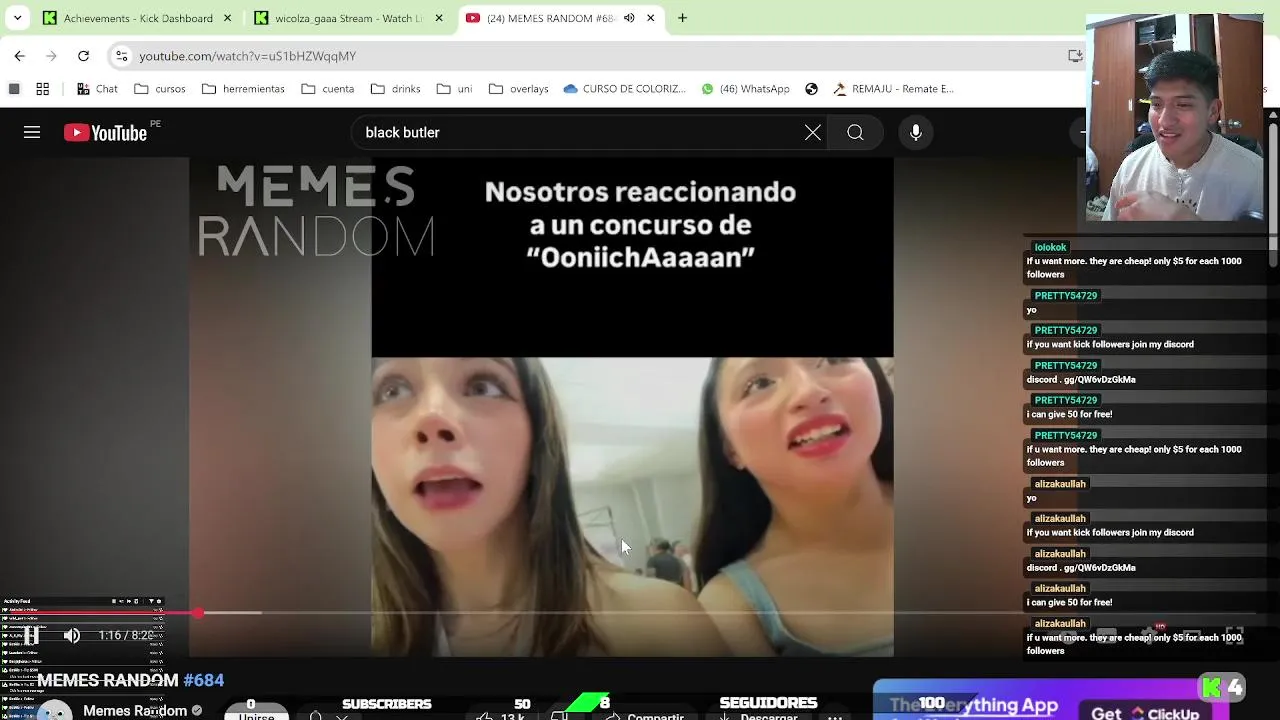The width and height of the screenshot is (1280, 720).
Task: Close the MEMES RANDOM YouTube tab
Action: 651,18
